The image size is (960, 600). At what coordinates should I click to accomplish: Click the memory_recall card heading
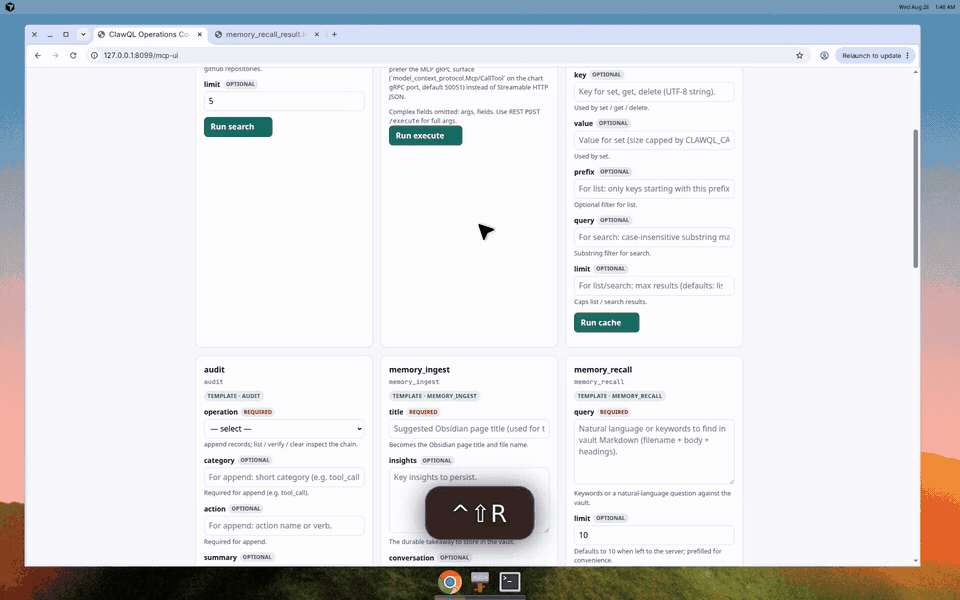click(602, 369)
